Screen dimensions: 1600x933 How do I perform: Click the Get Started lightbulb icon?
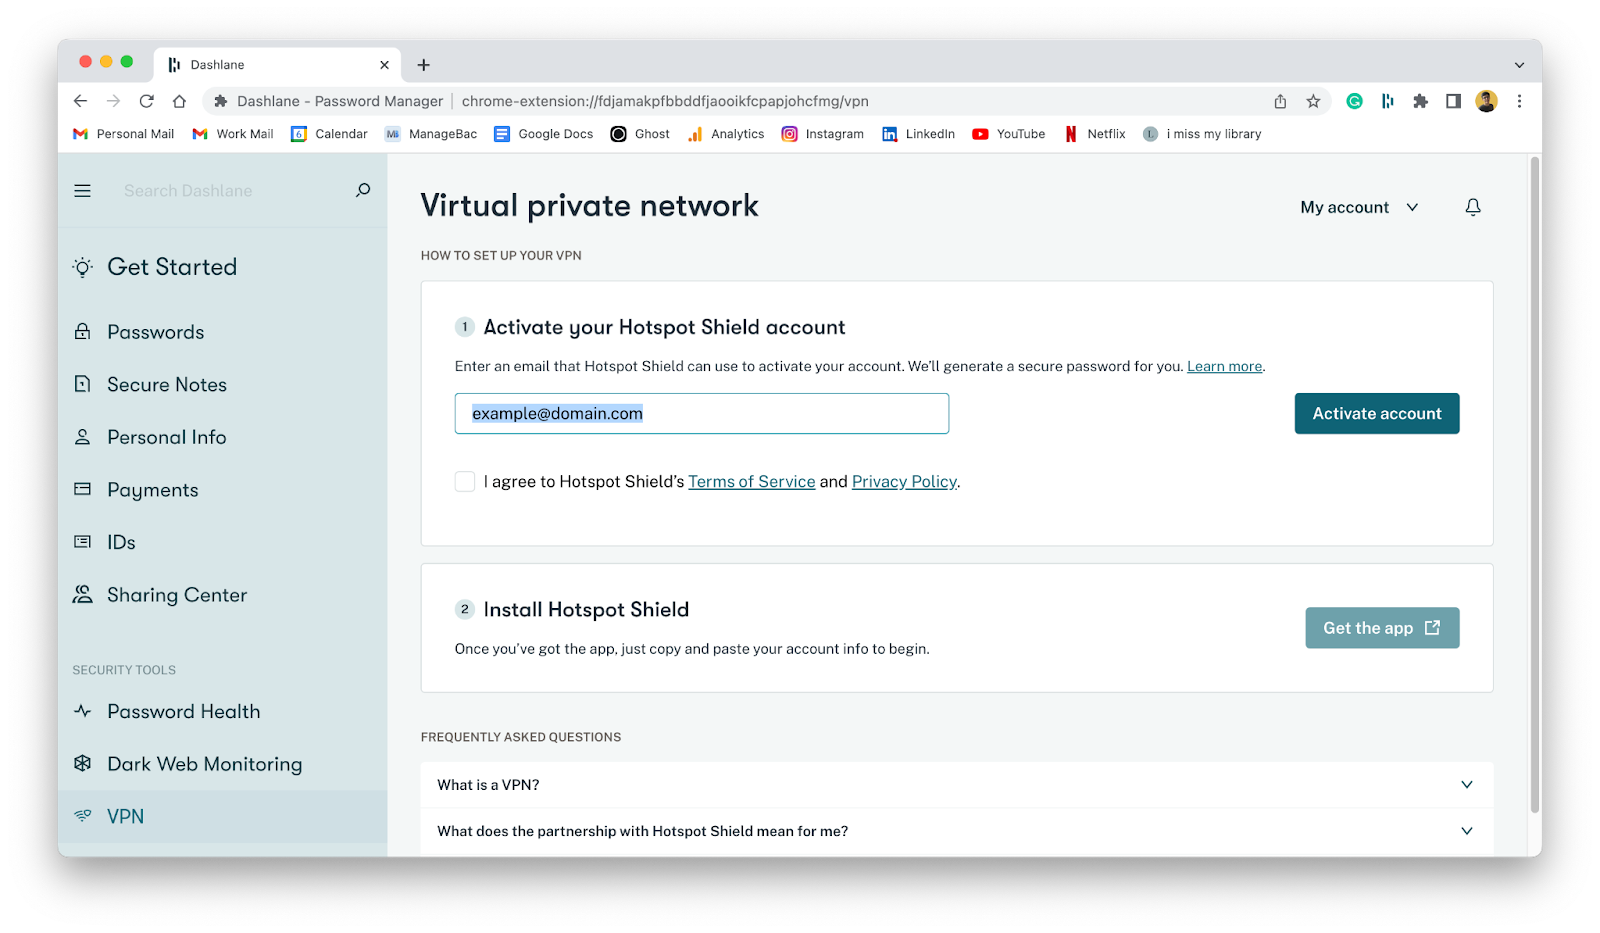tap(83, 267)
